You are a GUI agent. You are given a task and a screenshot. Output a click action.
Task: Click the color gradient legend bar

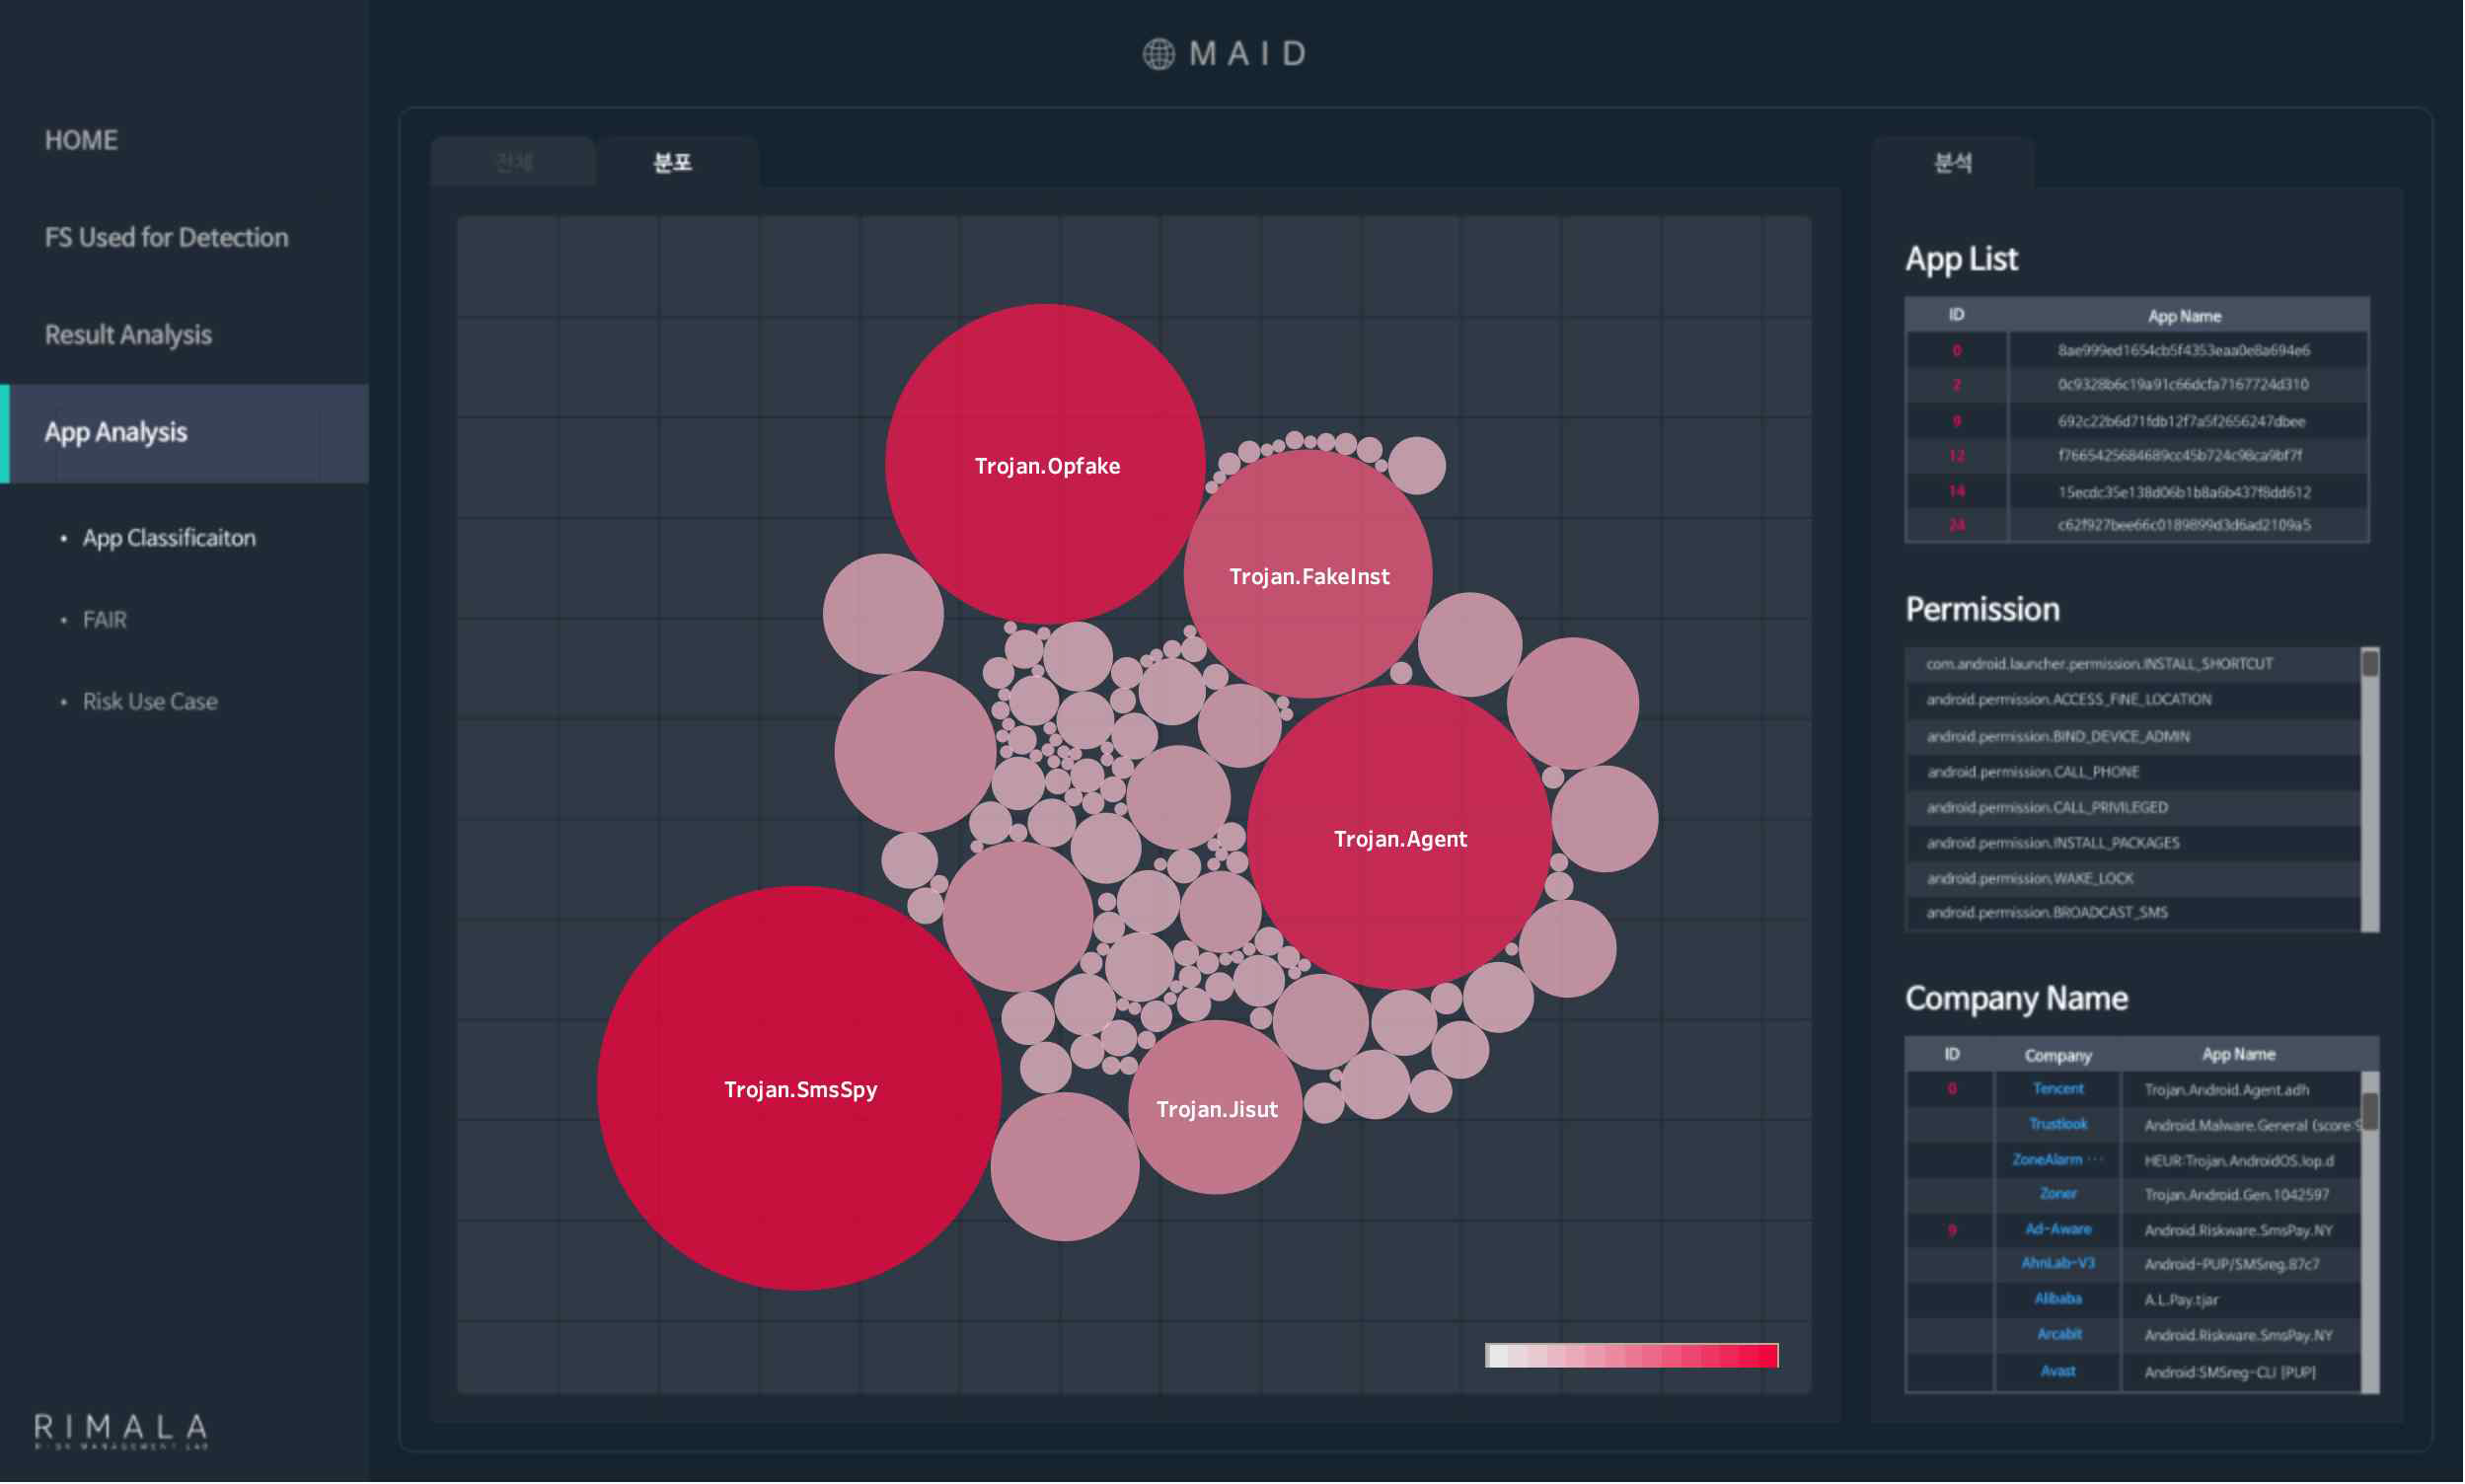1631,1356
